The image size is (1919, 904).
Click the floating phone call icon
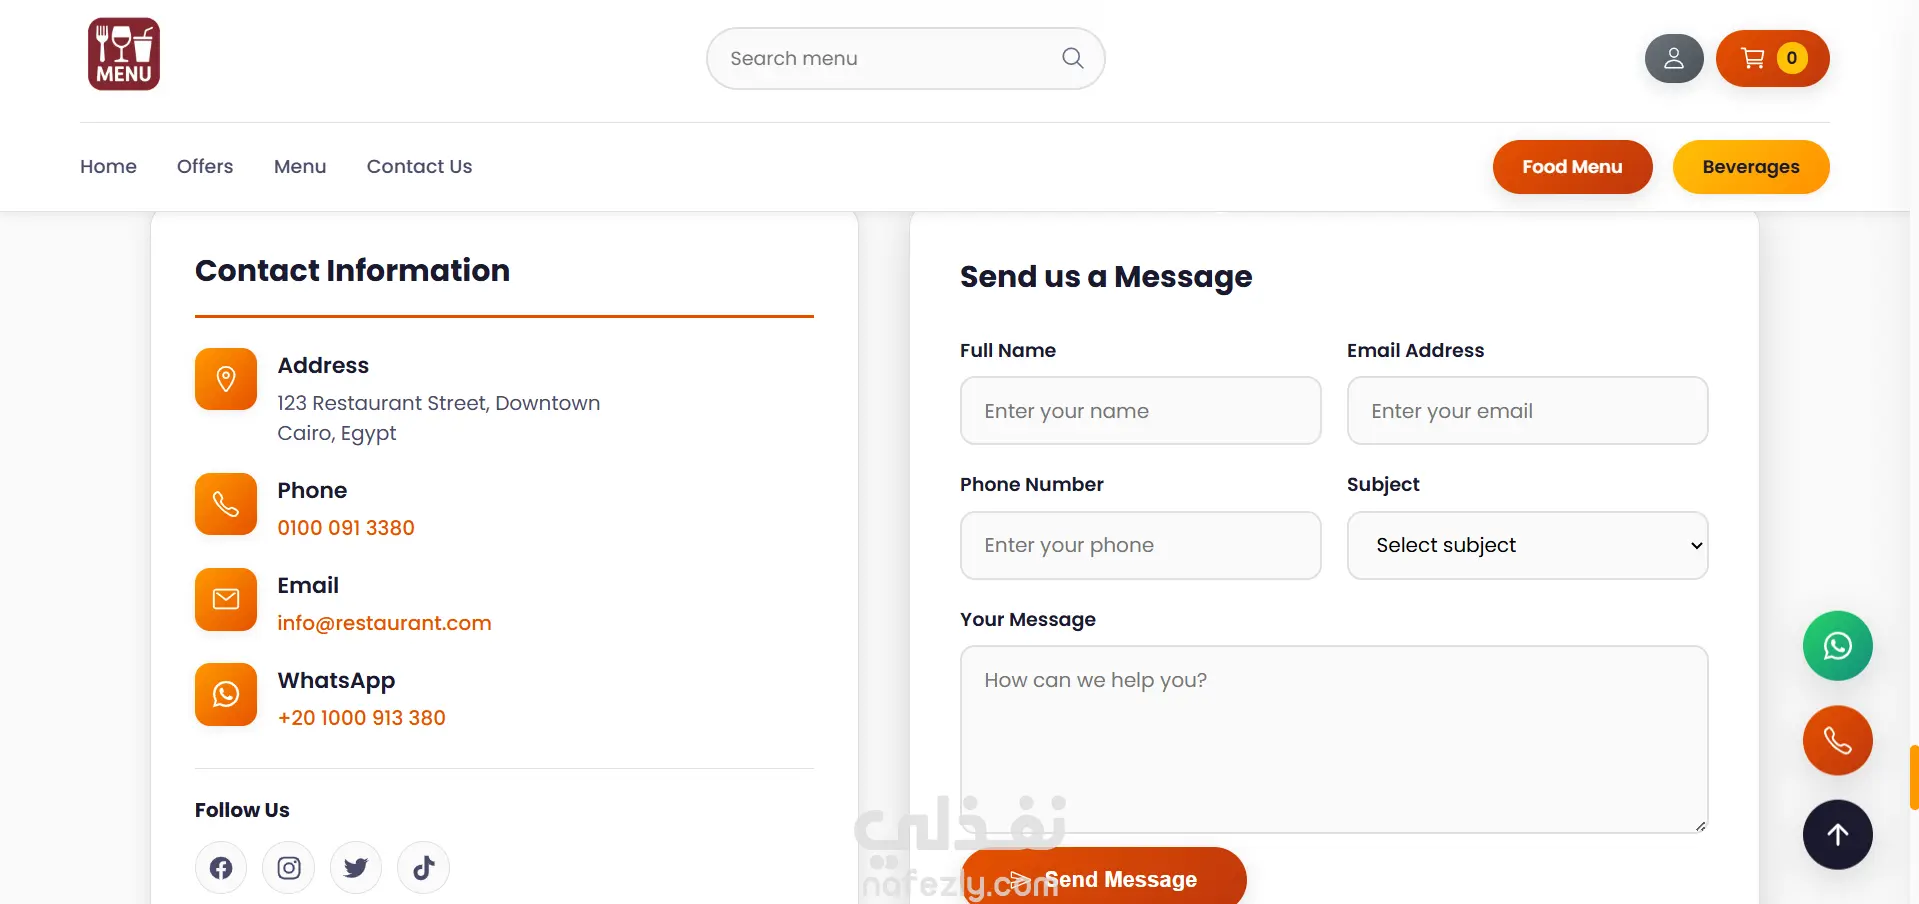click(1837, 741)
